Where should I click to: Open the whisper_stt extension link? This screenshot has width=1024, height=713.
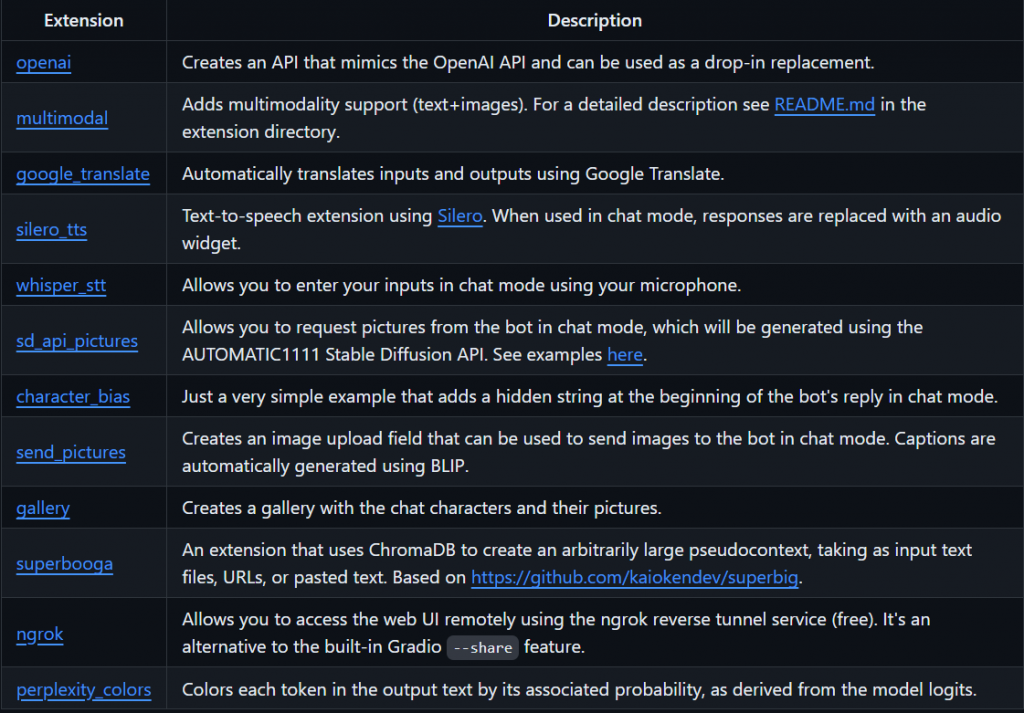click(61, 285)
